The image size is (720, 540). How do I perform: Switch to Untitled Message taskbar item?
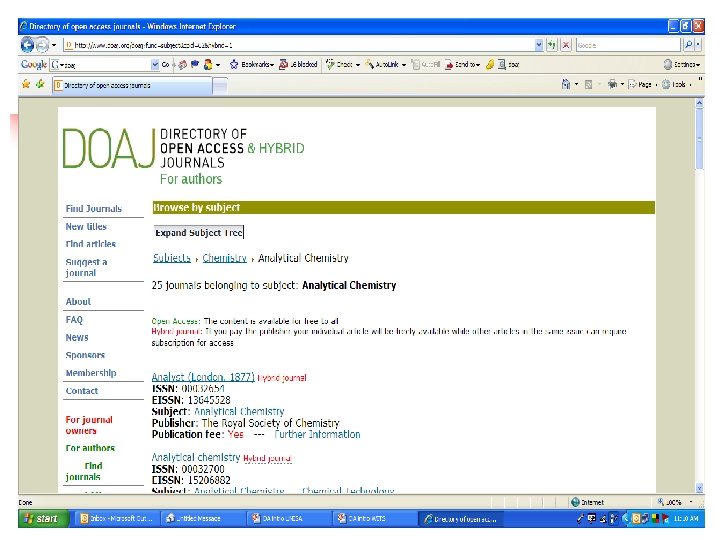coord(200,518)
